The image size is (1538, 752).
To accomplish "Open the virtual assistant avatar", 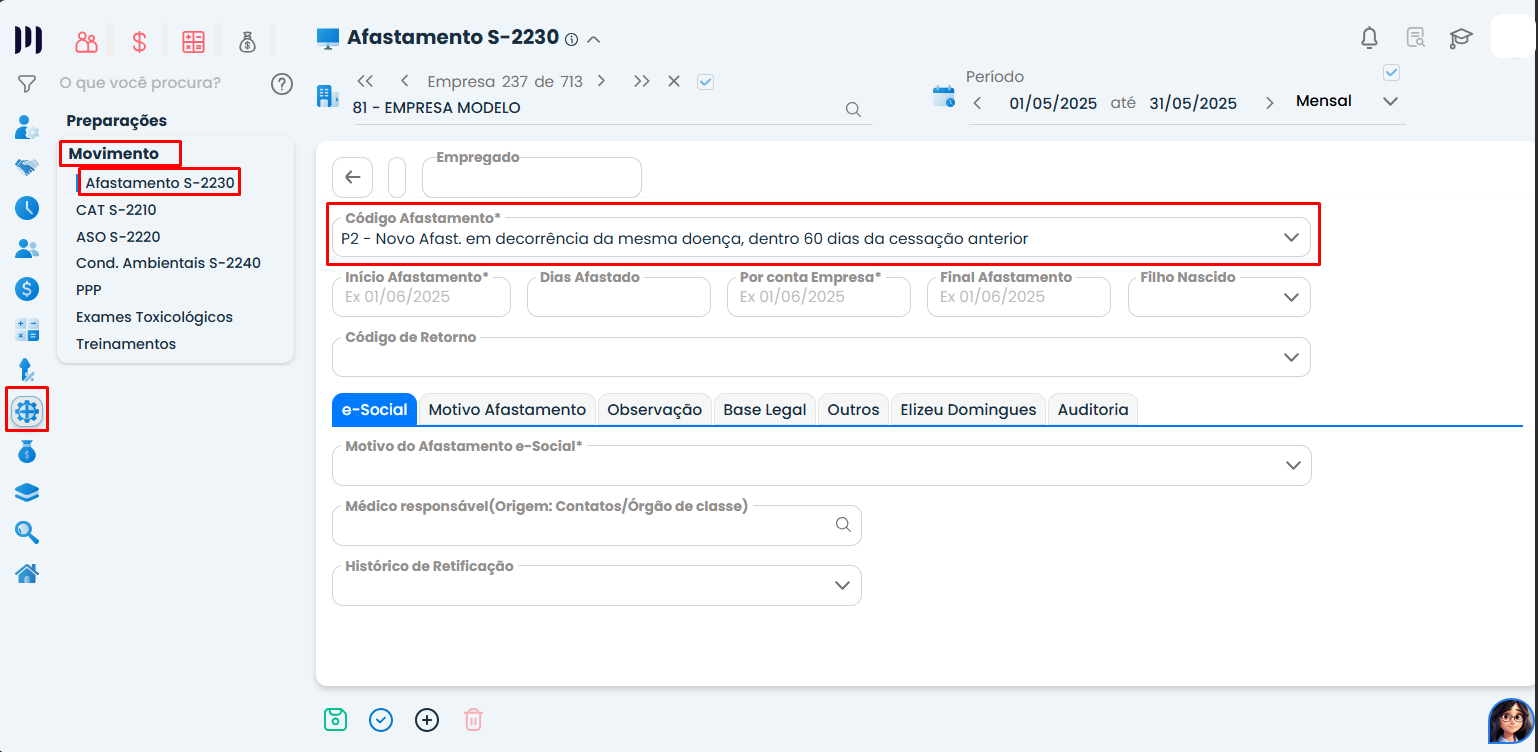I will click(1511, 720).
